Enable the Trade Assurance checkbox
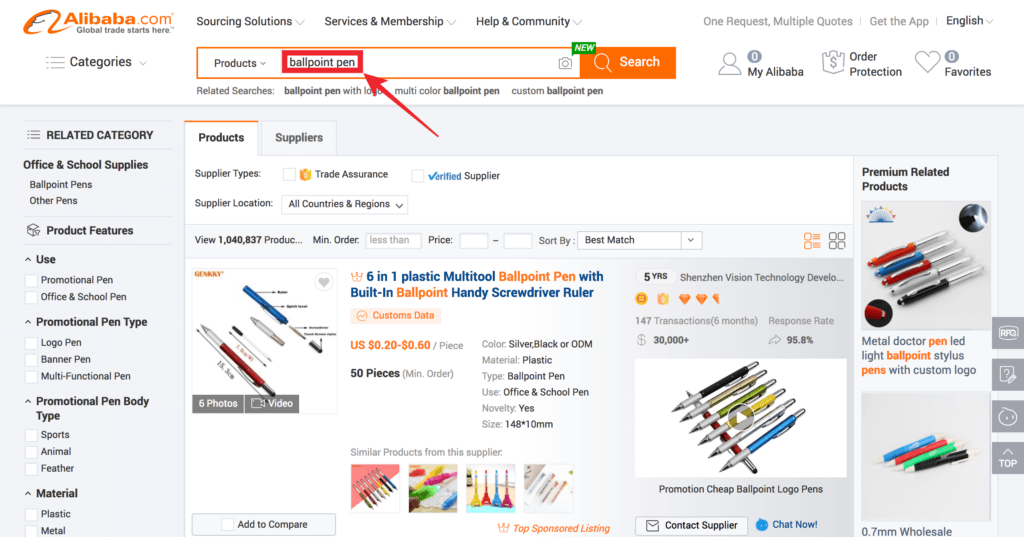This screenshot has height=537, width=1024. (289, 174)
